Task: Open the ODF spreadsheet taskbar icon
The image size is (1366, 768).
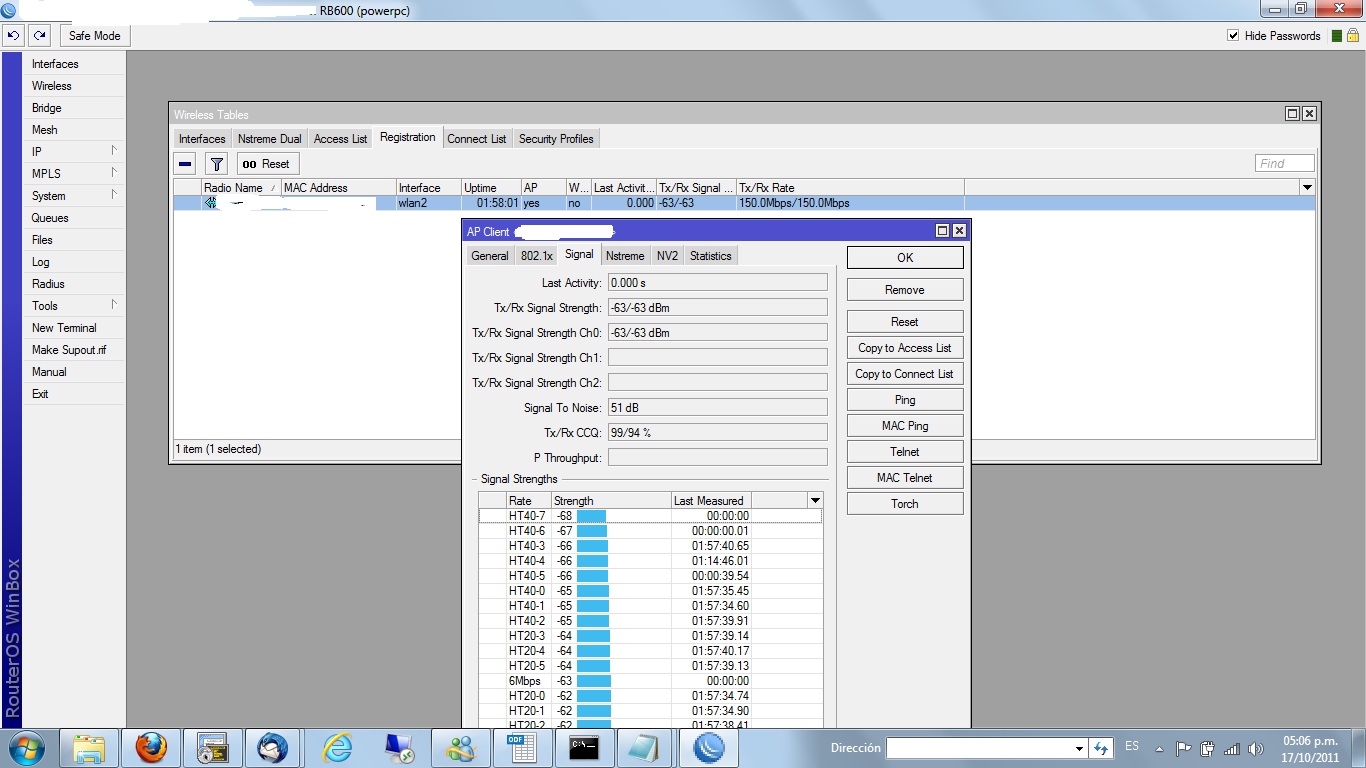Action: tap(521, 748)
